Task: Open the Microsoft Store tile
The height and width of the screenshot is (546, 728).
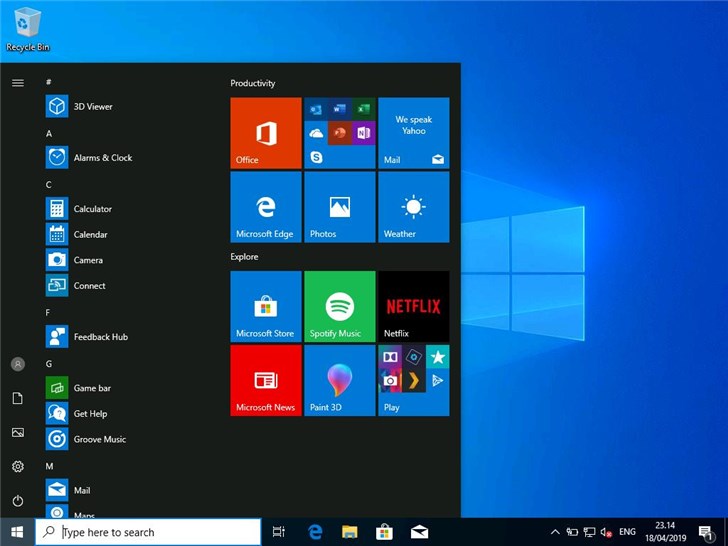Action: (x=265, y=306)
